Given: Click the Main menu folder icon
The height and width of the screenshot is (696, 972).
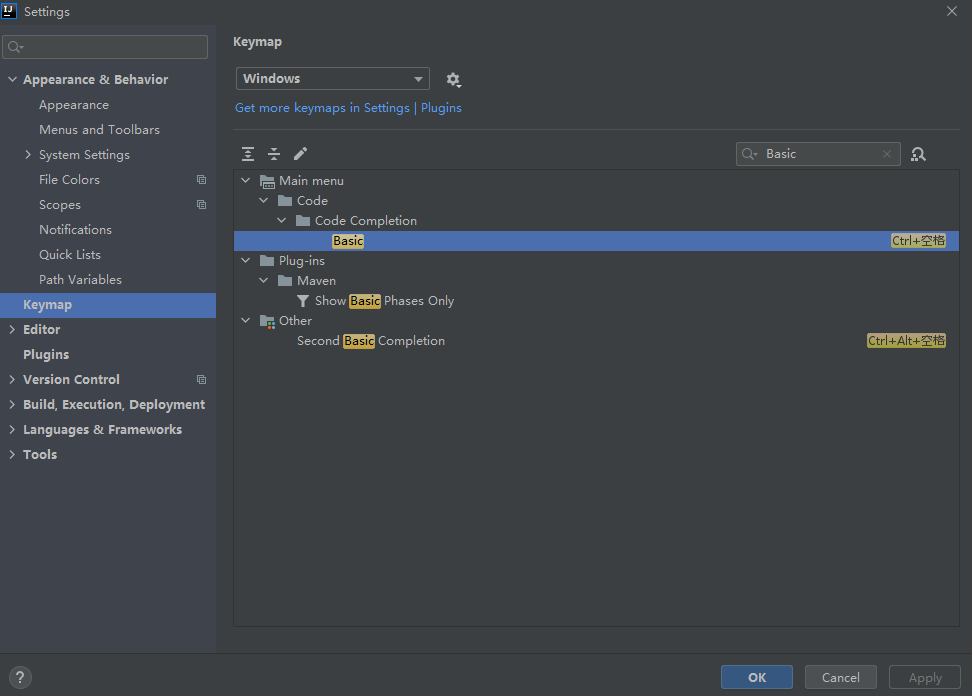Looking at the screenshot, I should tap(267, 181).
